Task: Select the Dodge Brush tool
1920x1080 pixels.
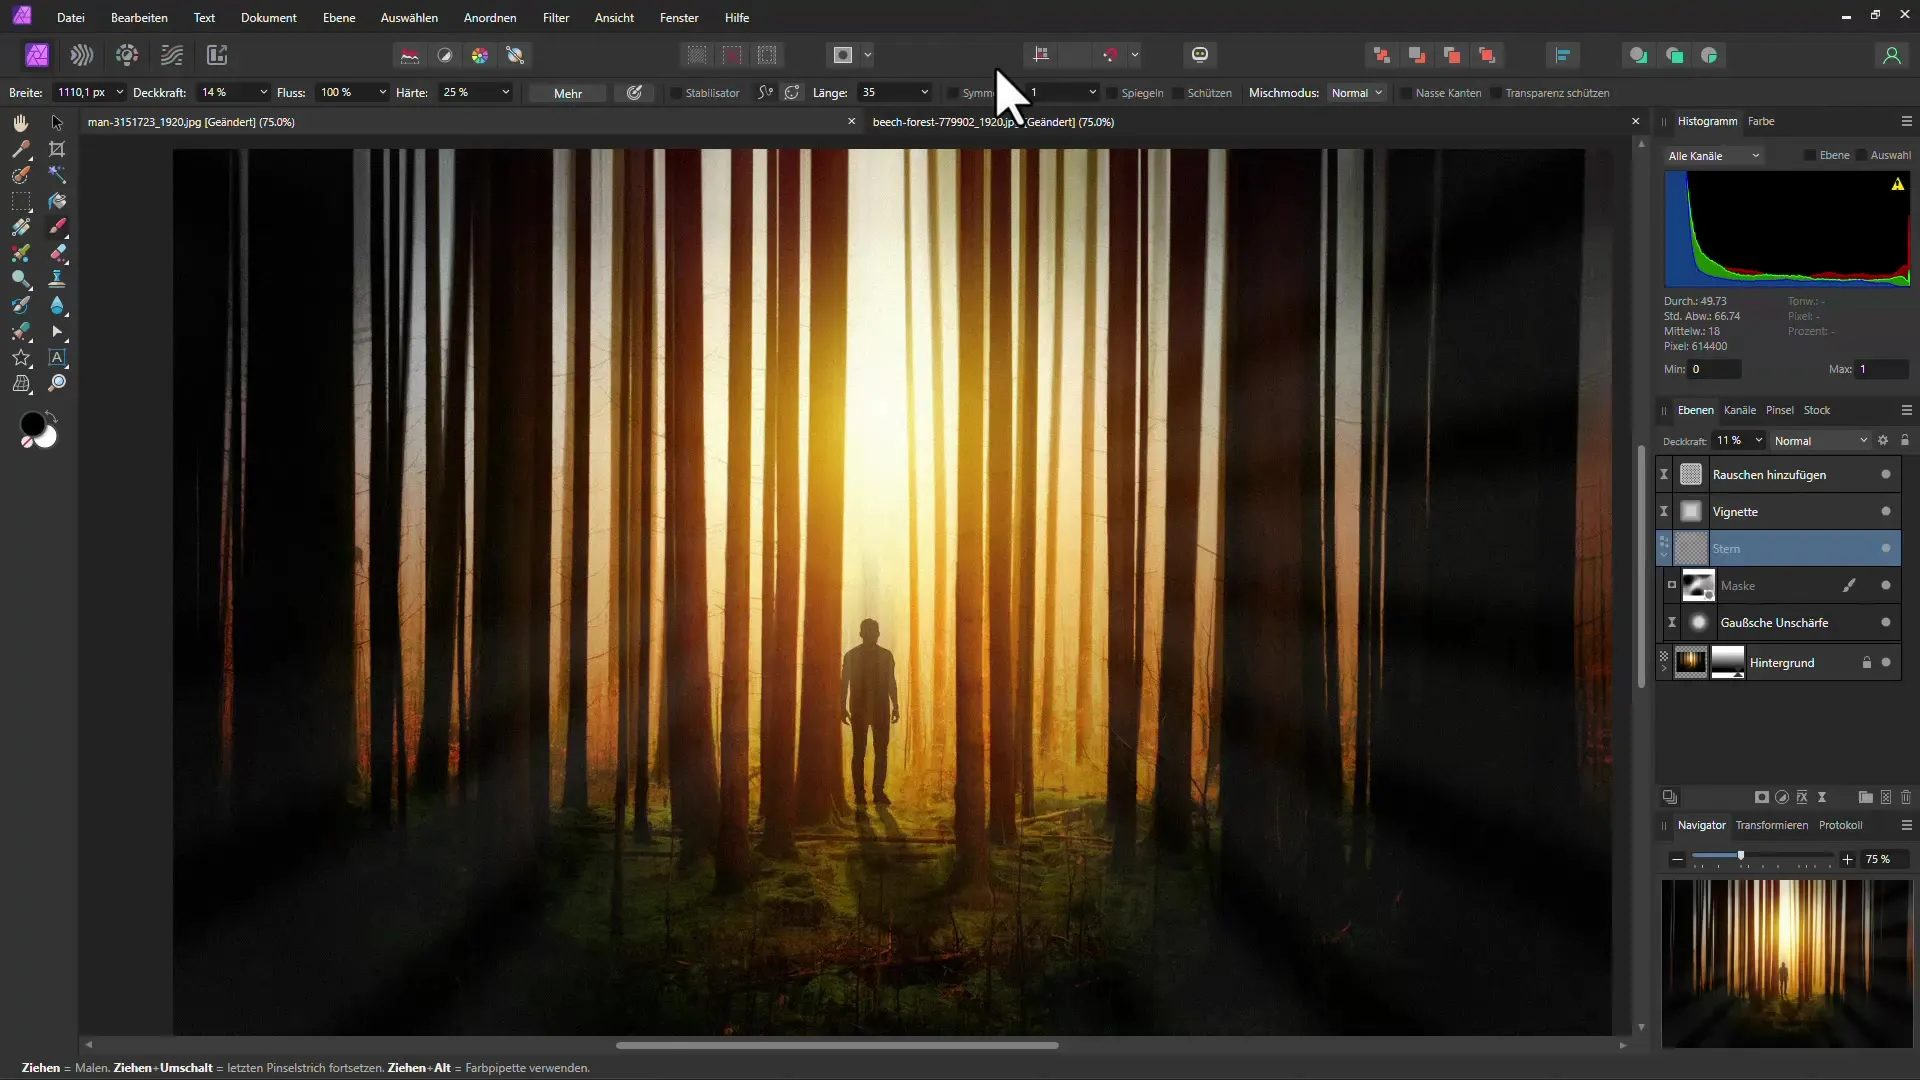Action: click(20, 279)
